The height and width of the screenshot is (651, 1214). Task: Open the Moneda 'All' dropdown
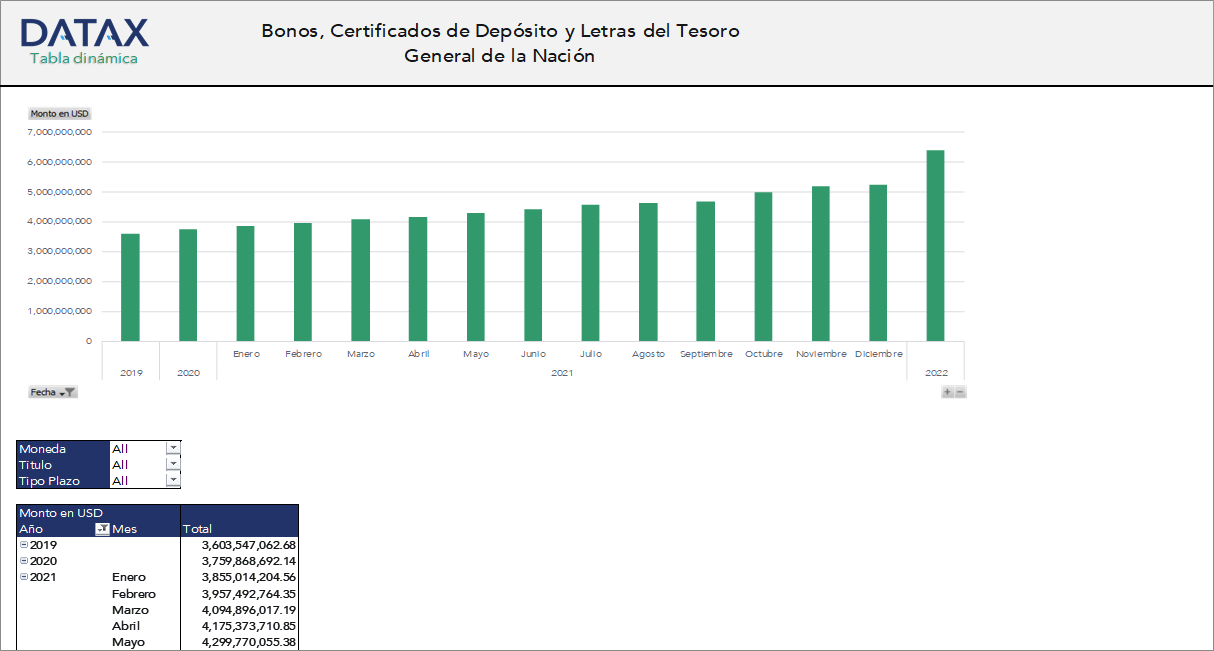(x=172, y=448)
